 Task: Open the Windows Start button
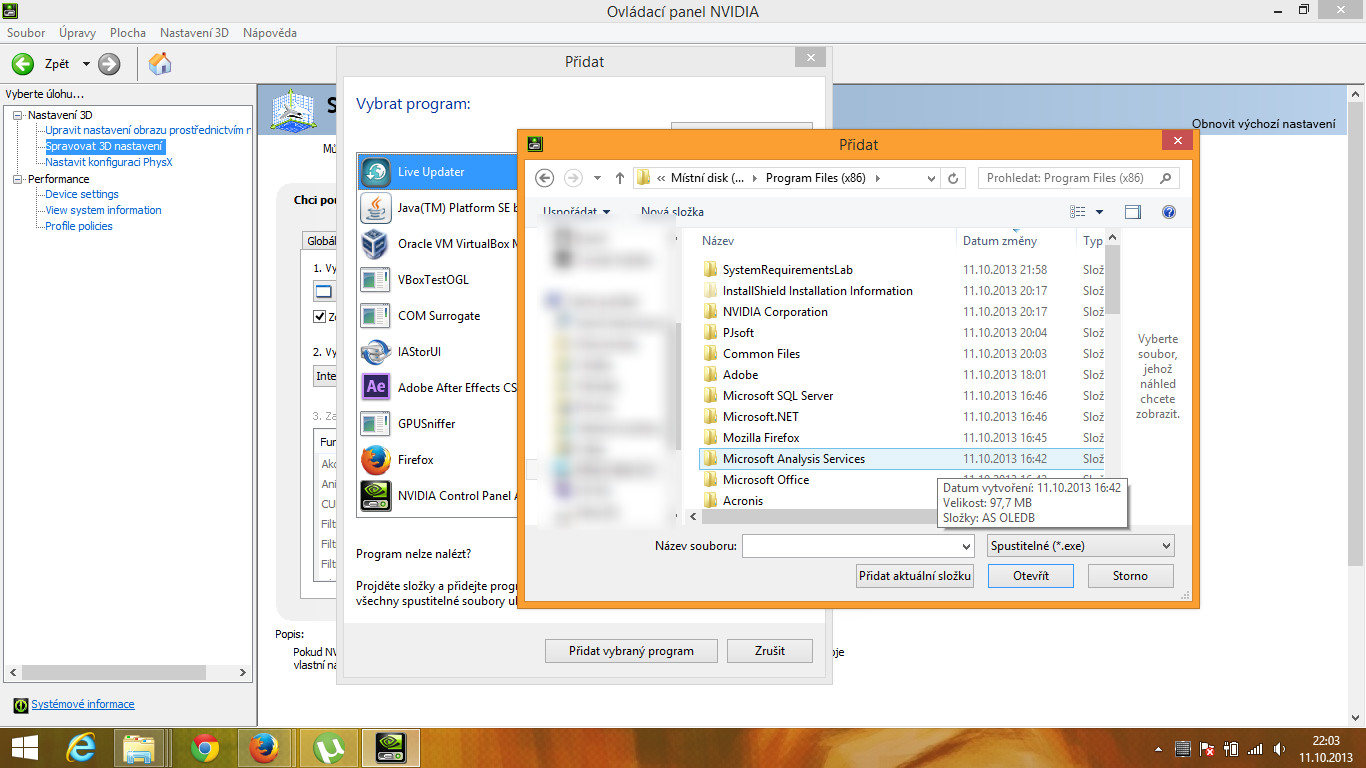[x=25, y=748]
